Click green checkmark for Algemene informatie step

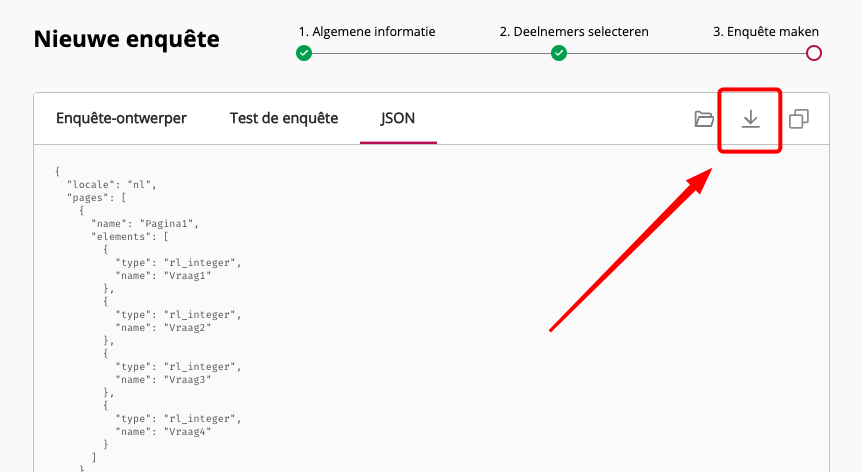pyautogui.click(x=304, y=53)
